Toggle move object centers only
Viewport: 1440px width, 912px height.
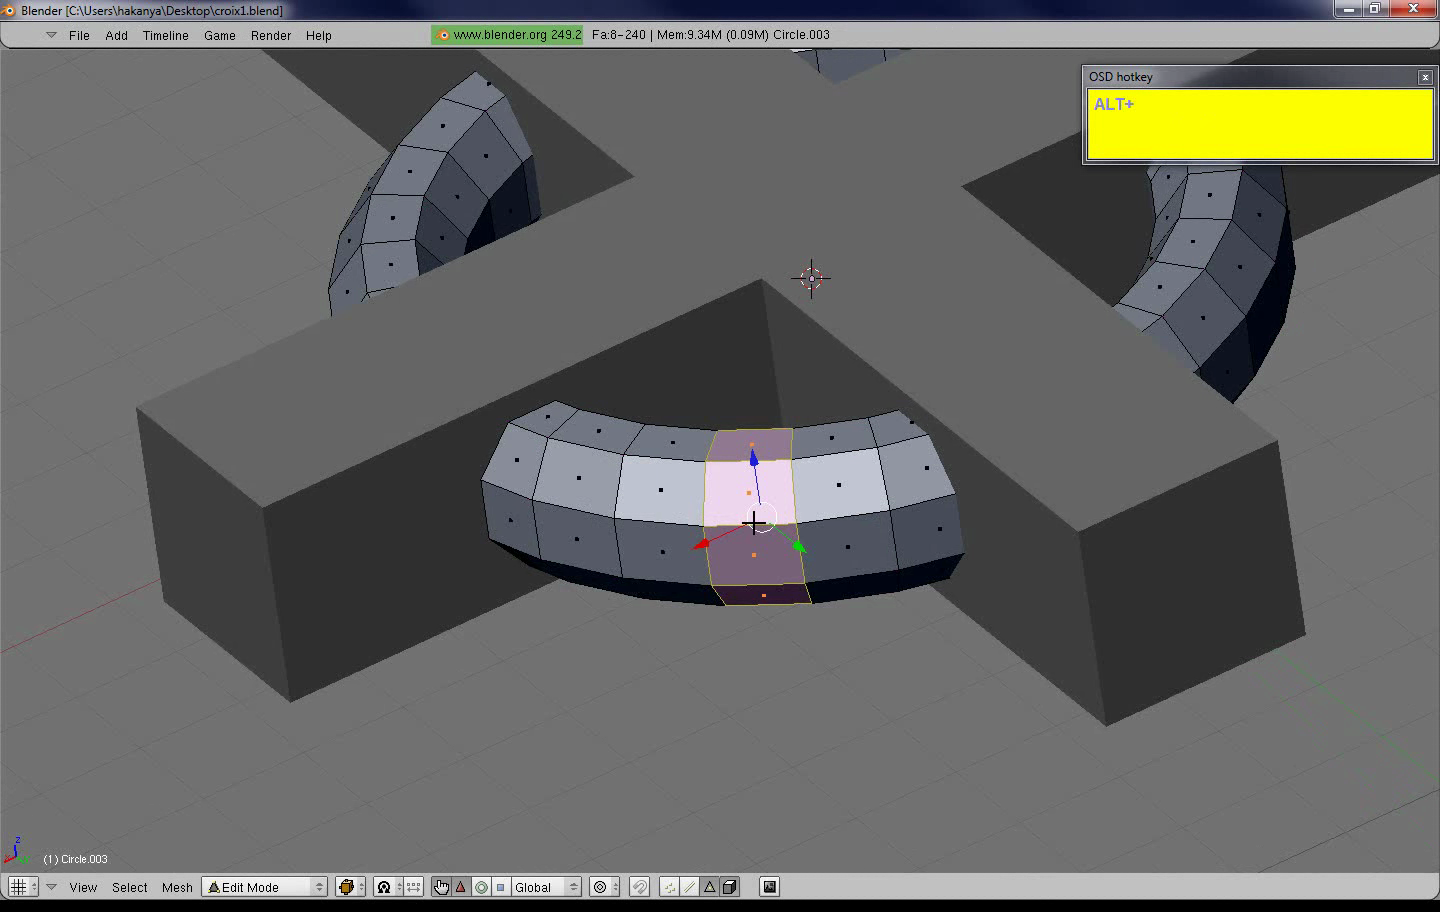pos(413,887)
